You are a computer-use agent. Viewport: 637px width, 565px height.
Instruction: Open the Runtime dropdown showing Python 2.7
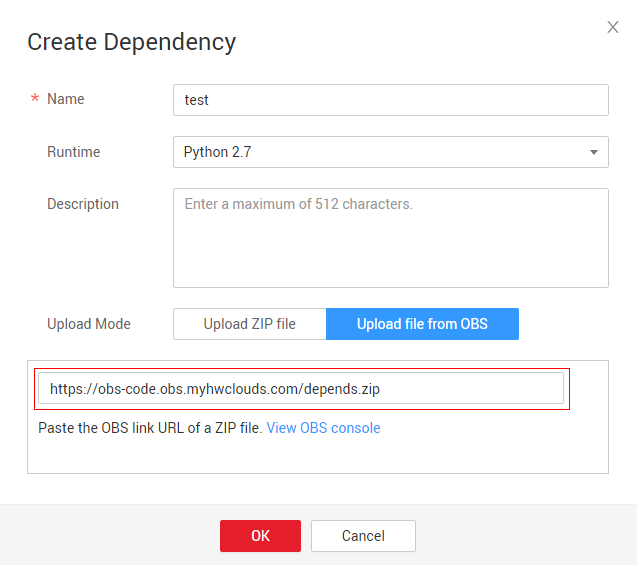[x=380, y=152]
